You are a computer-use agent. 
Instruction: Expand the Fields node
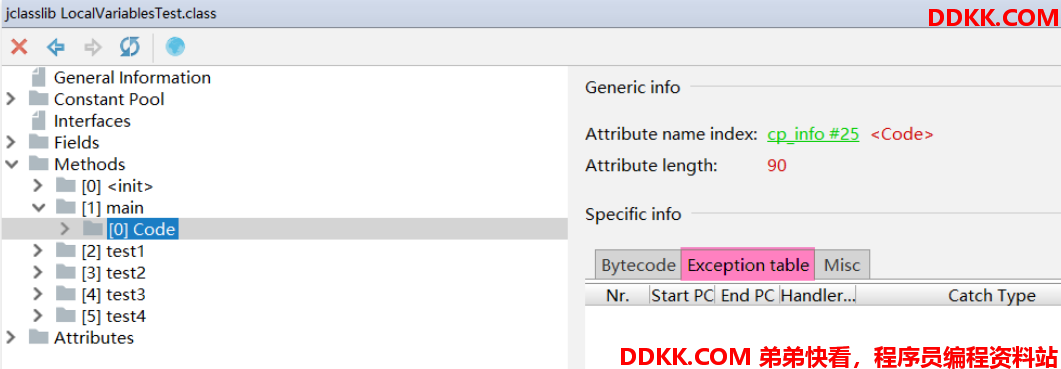click(x=11, y=142)
